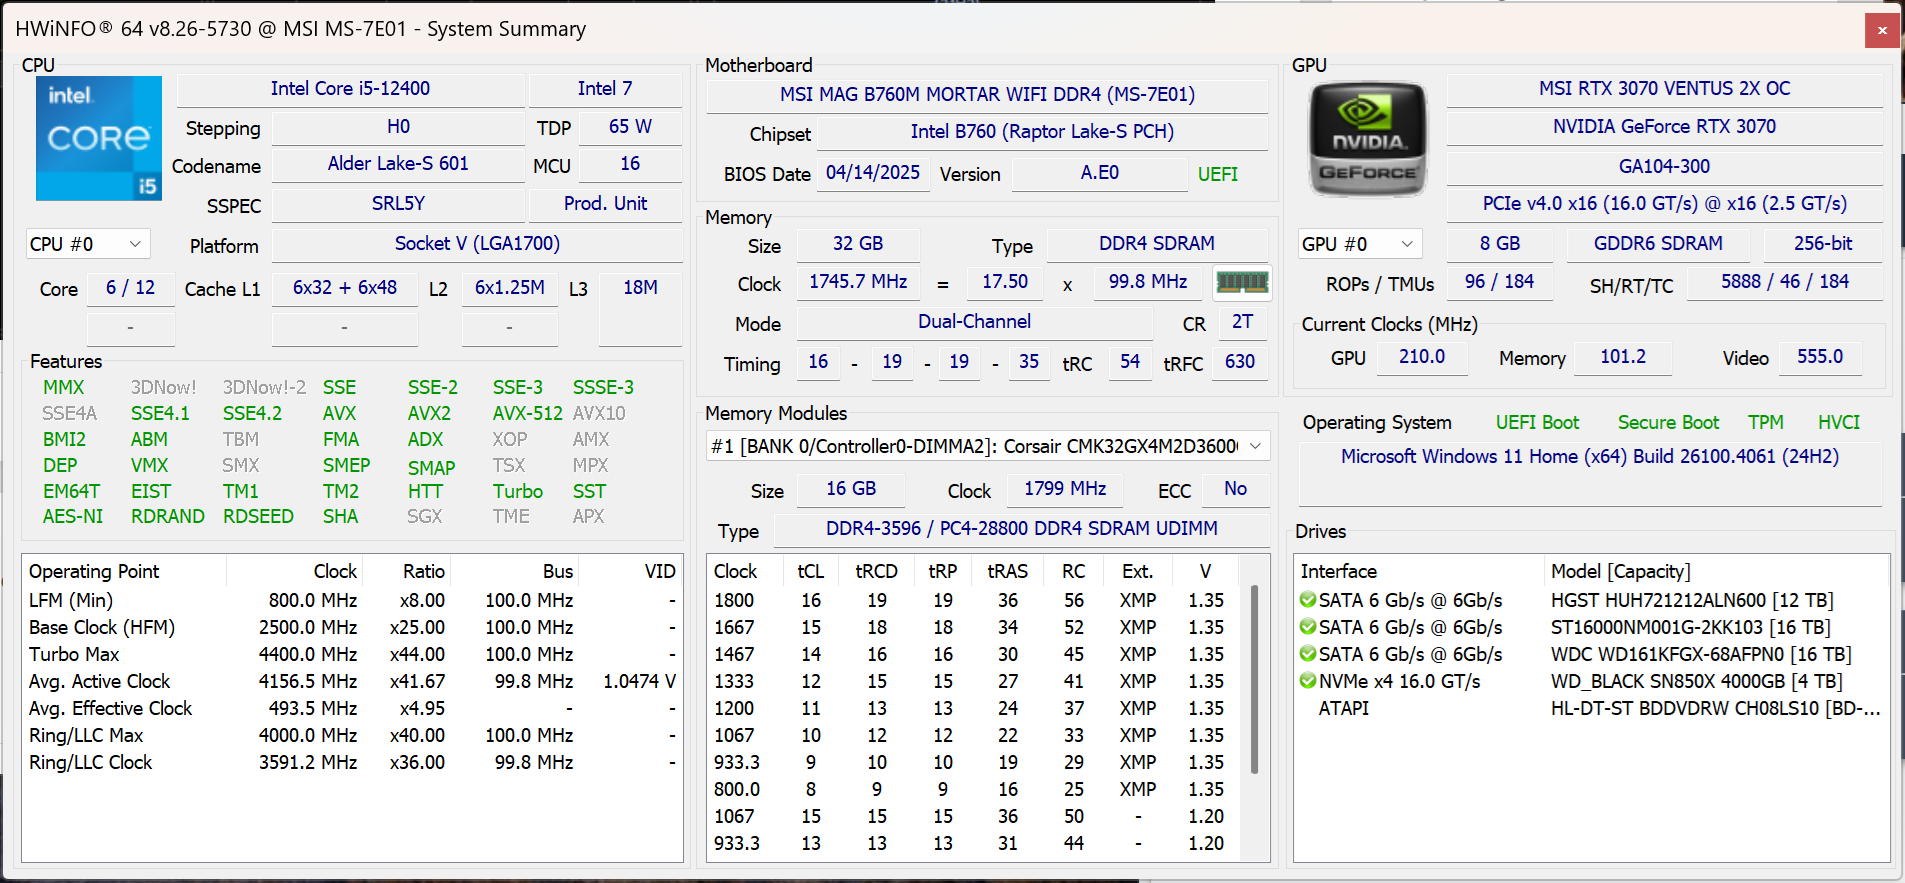Click the GPU clock 210.0 value
Image resolution: width=1905 pixels, height=883 pixels.
tap(1421, 357)
